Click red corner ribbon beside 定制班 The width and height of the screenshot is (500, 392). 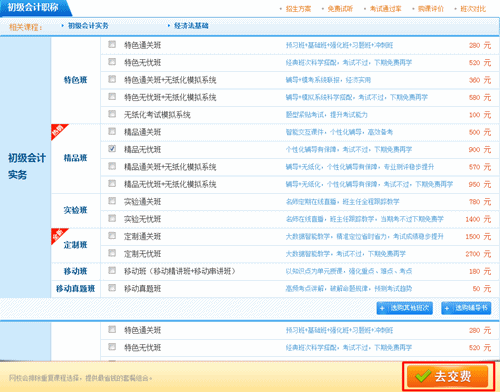59,236
